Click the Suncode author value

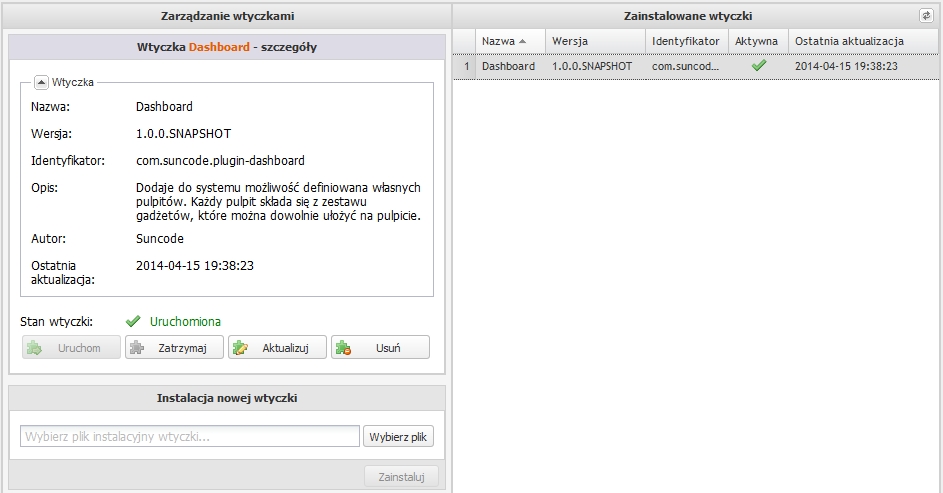pyautogui.click(x=160, y=239)
